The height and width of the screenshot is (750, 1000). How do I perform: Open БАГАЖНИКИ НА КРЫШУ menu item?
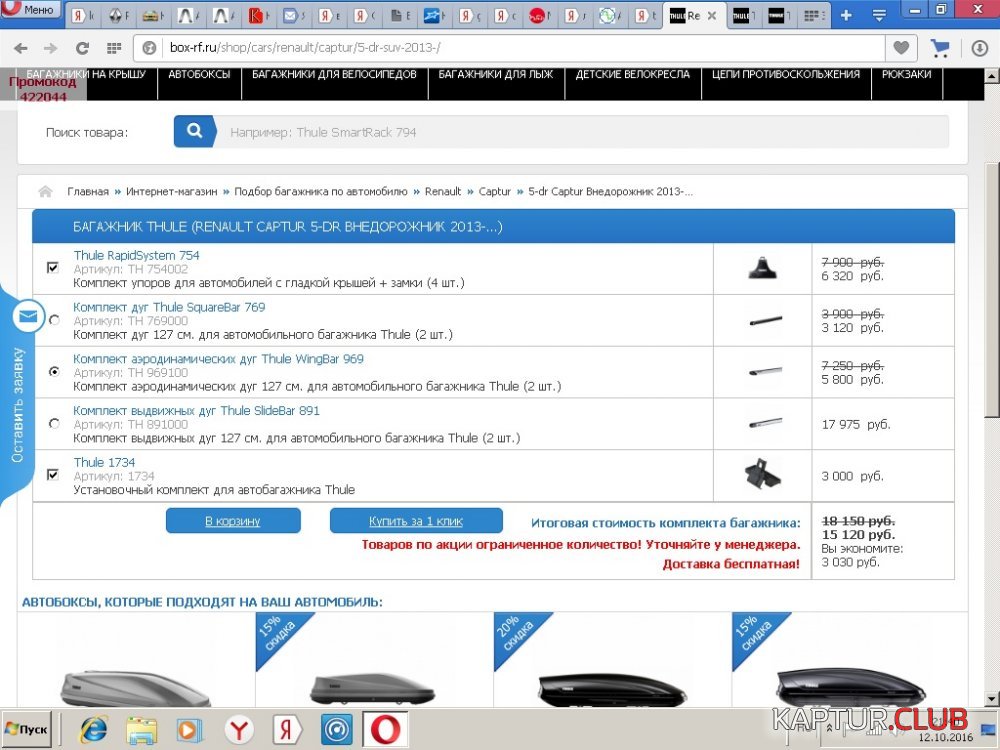[x=86, y=75]
